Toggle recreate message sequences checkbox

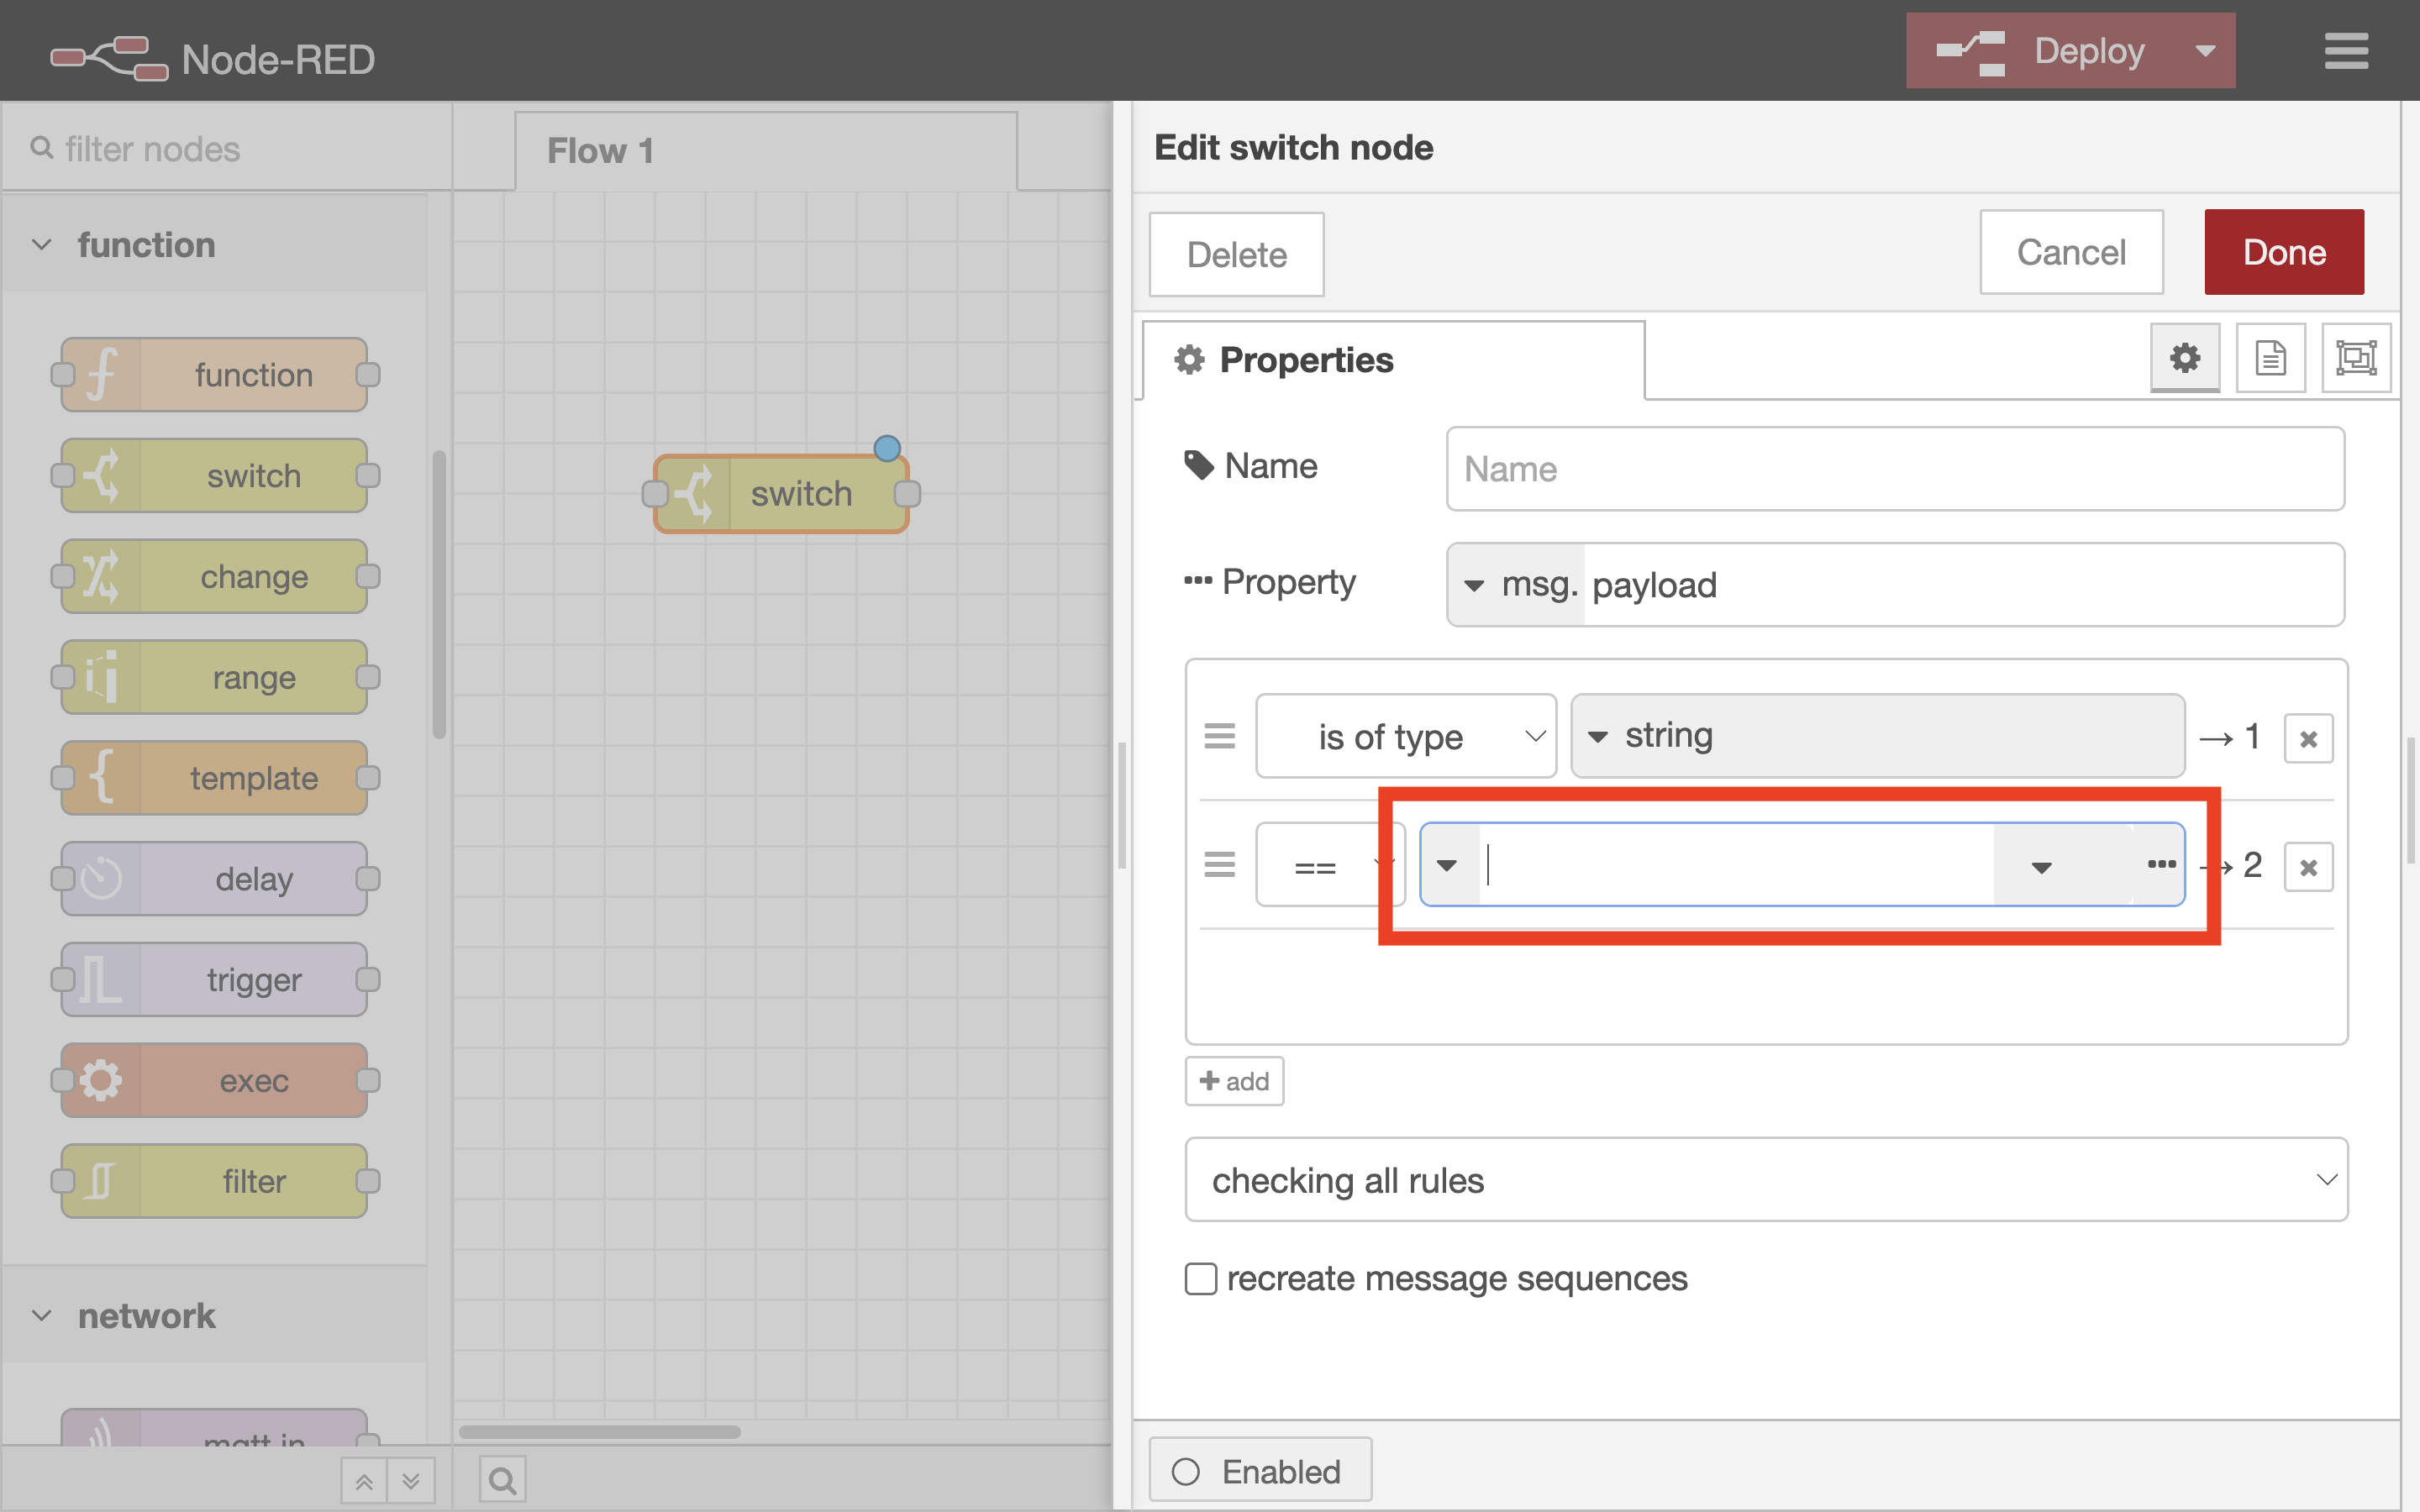(x=1199, y=1278)
